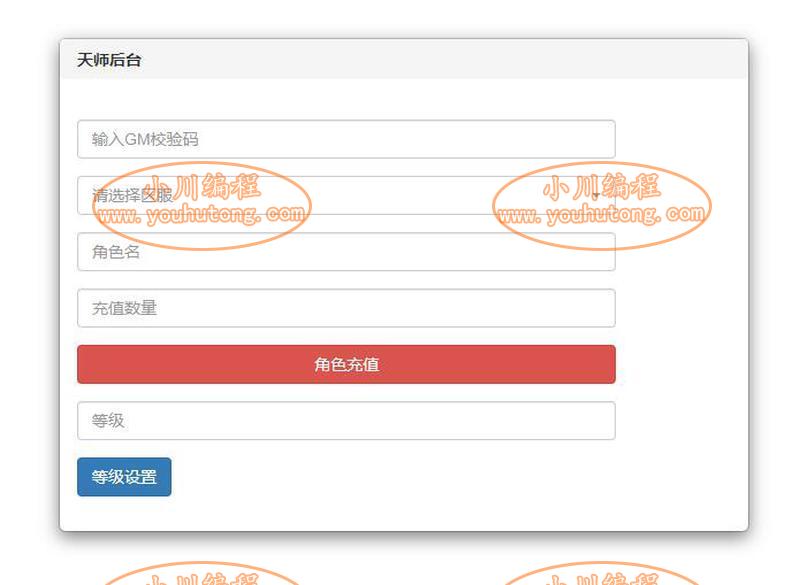800x585 pixels.
Task: Open right www.youhutong.com watermark link
Action: tap(602, 214)
